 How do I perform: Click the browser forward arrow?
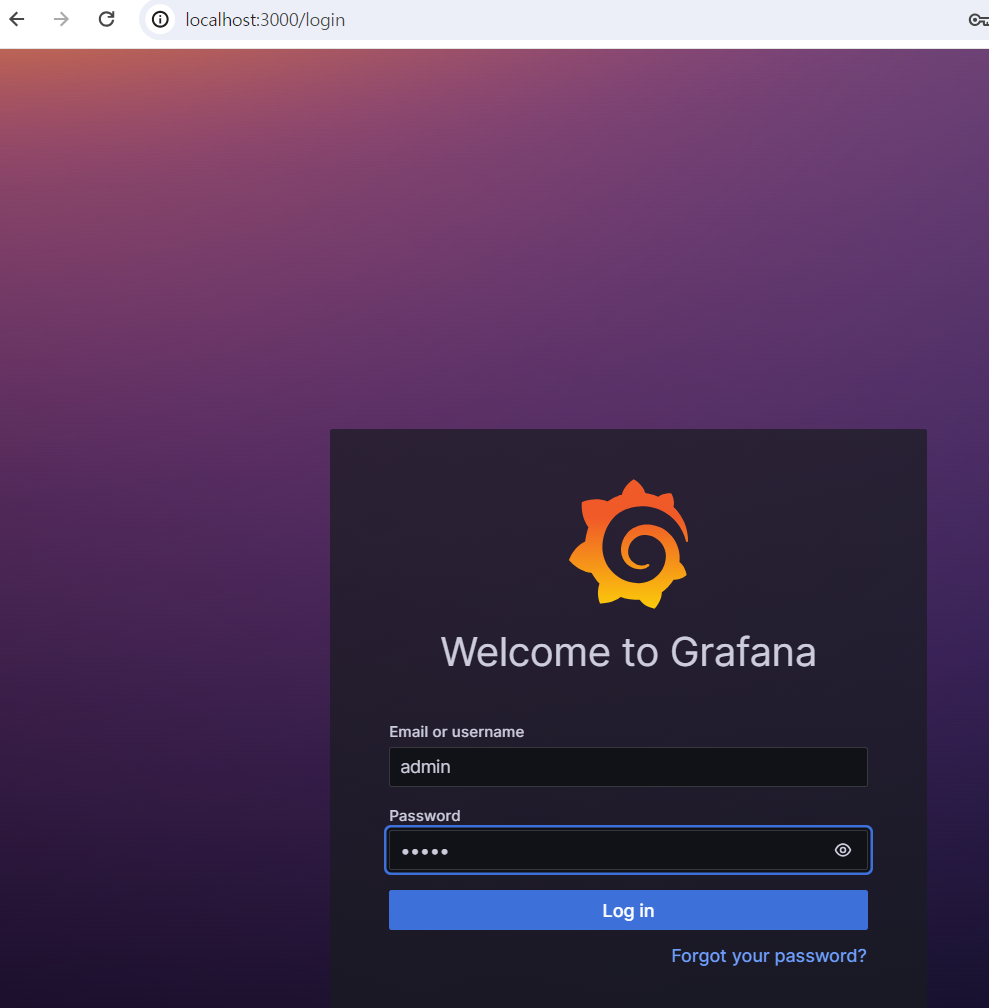coord(61,19)
